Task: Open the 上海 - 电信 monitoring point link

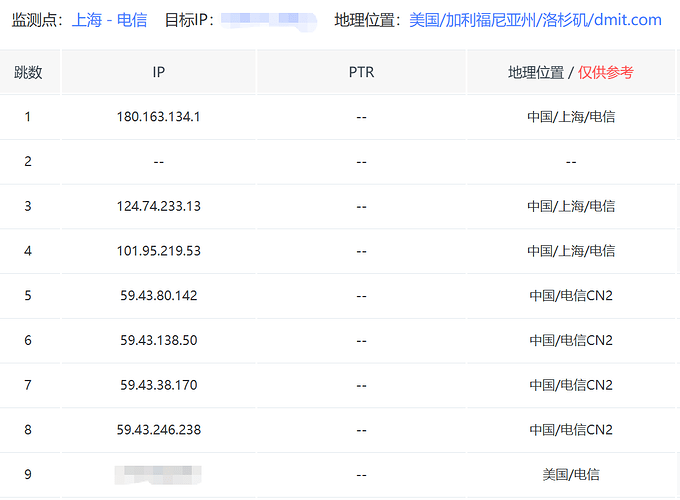Action: click(109, 20)
